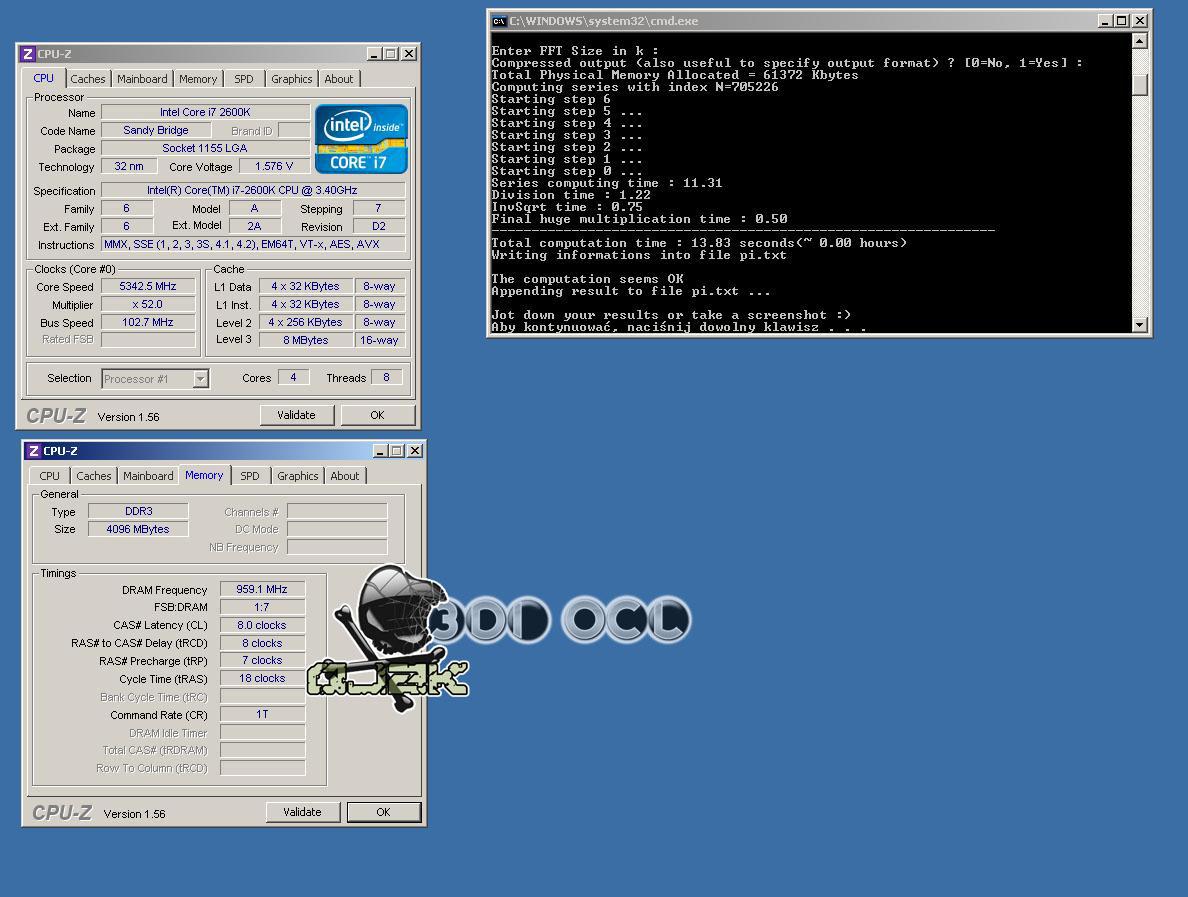
Task: Click the Cores count field showing 4
Action: [293, 377]
